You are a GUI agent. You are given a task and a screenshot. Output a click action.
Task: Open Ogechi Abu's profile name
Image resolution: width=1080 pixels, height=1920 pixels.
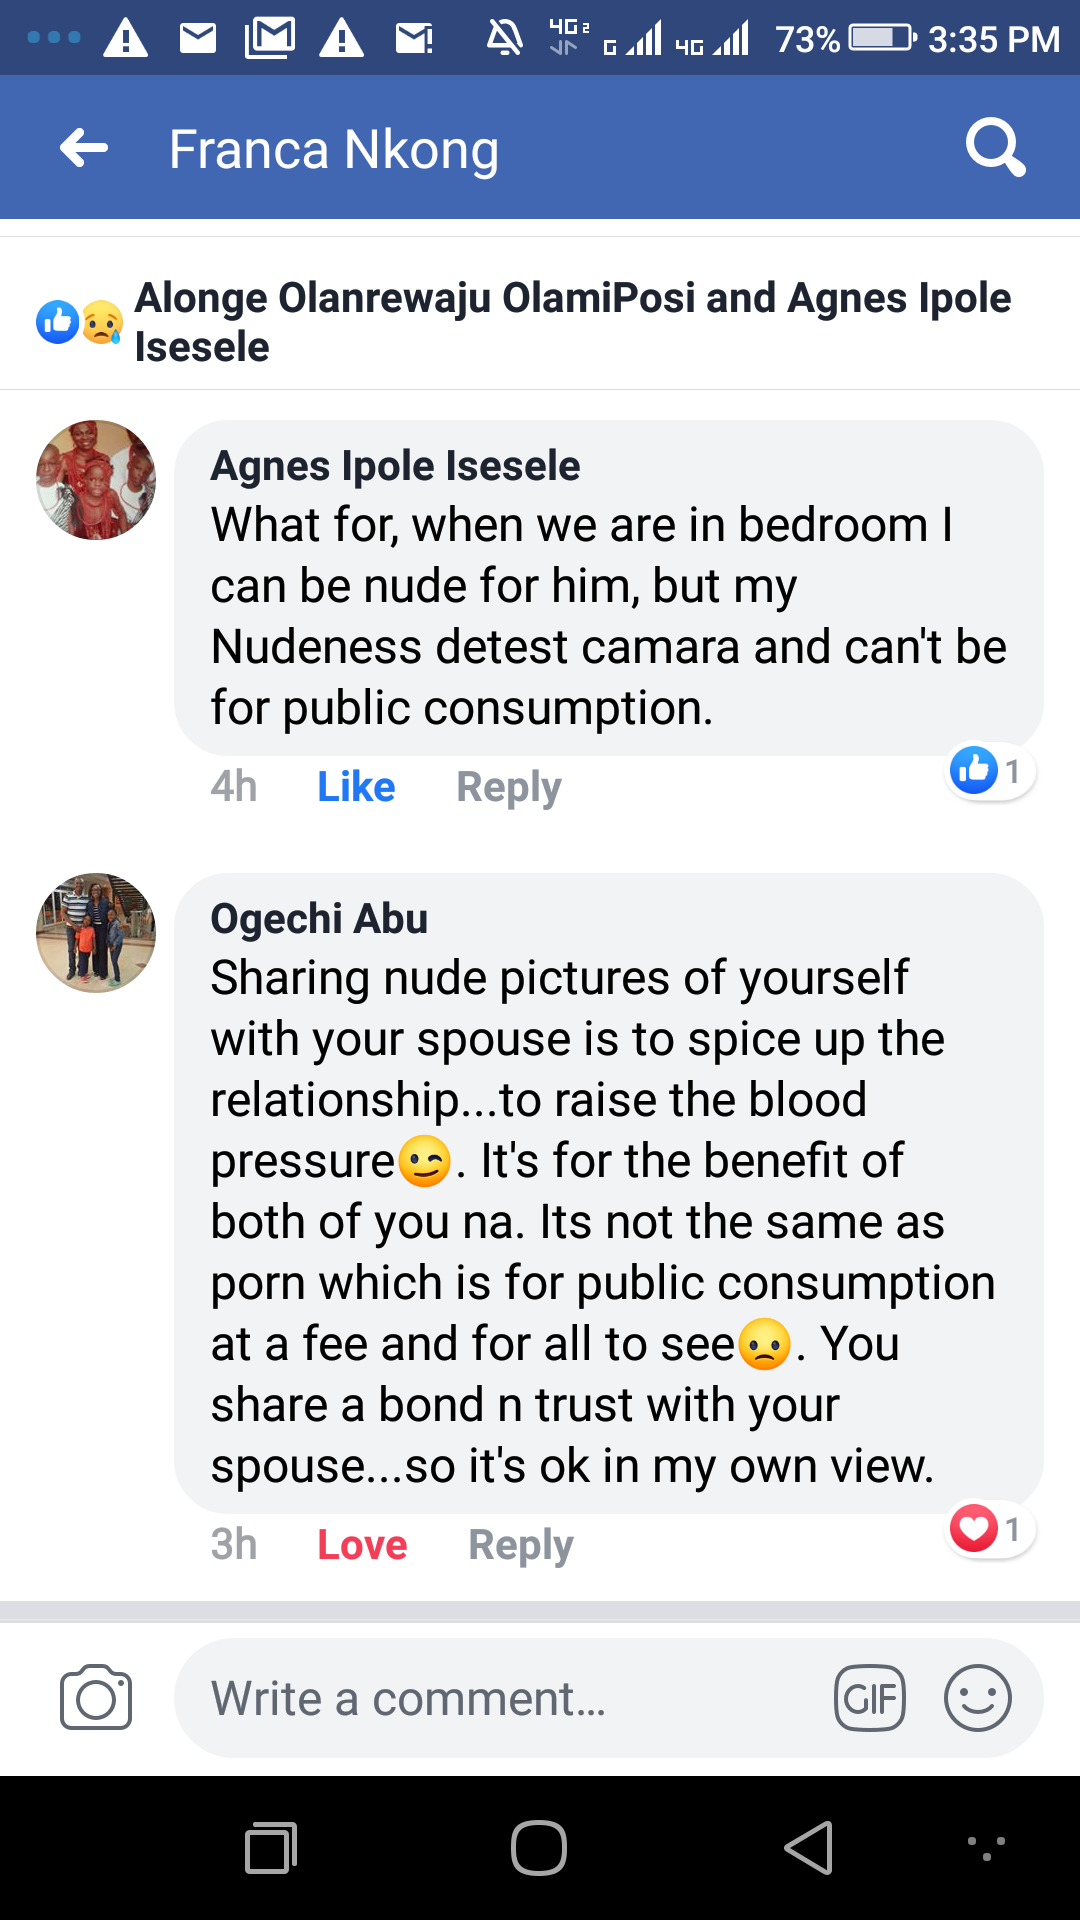pos(319,919)
